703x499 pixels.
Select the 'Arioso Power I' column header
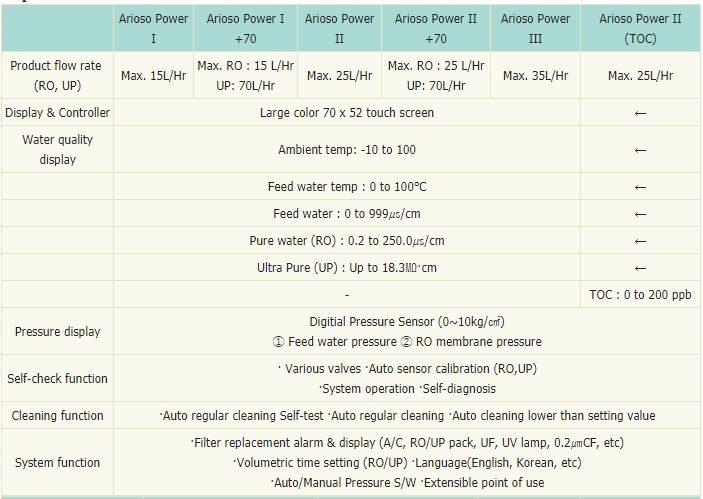click(x=153, y=28)
